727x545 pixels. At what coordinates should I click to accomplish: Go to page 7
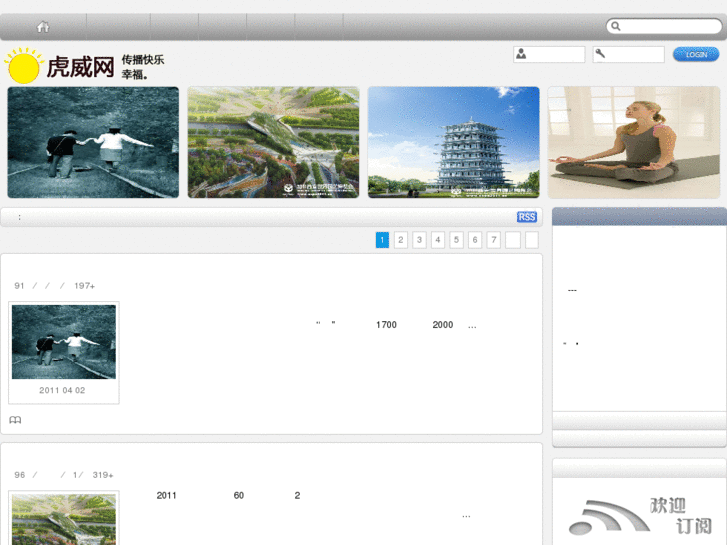pos(494,240)
